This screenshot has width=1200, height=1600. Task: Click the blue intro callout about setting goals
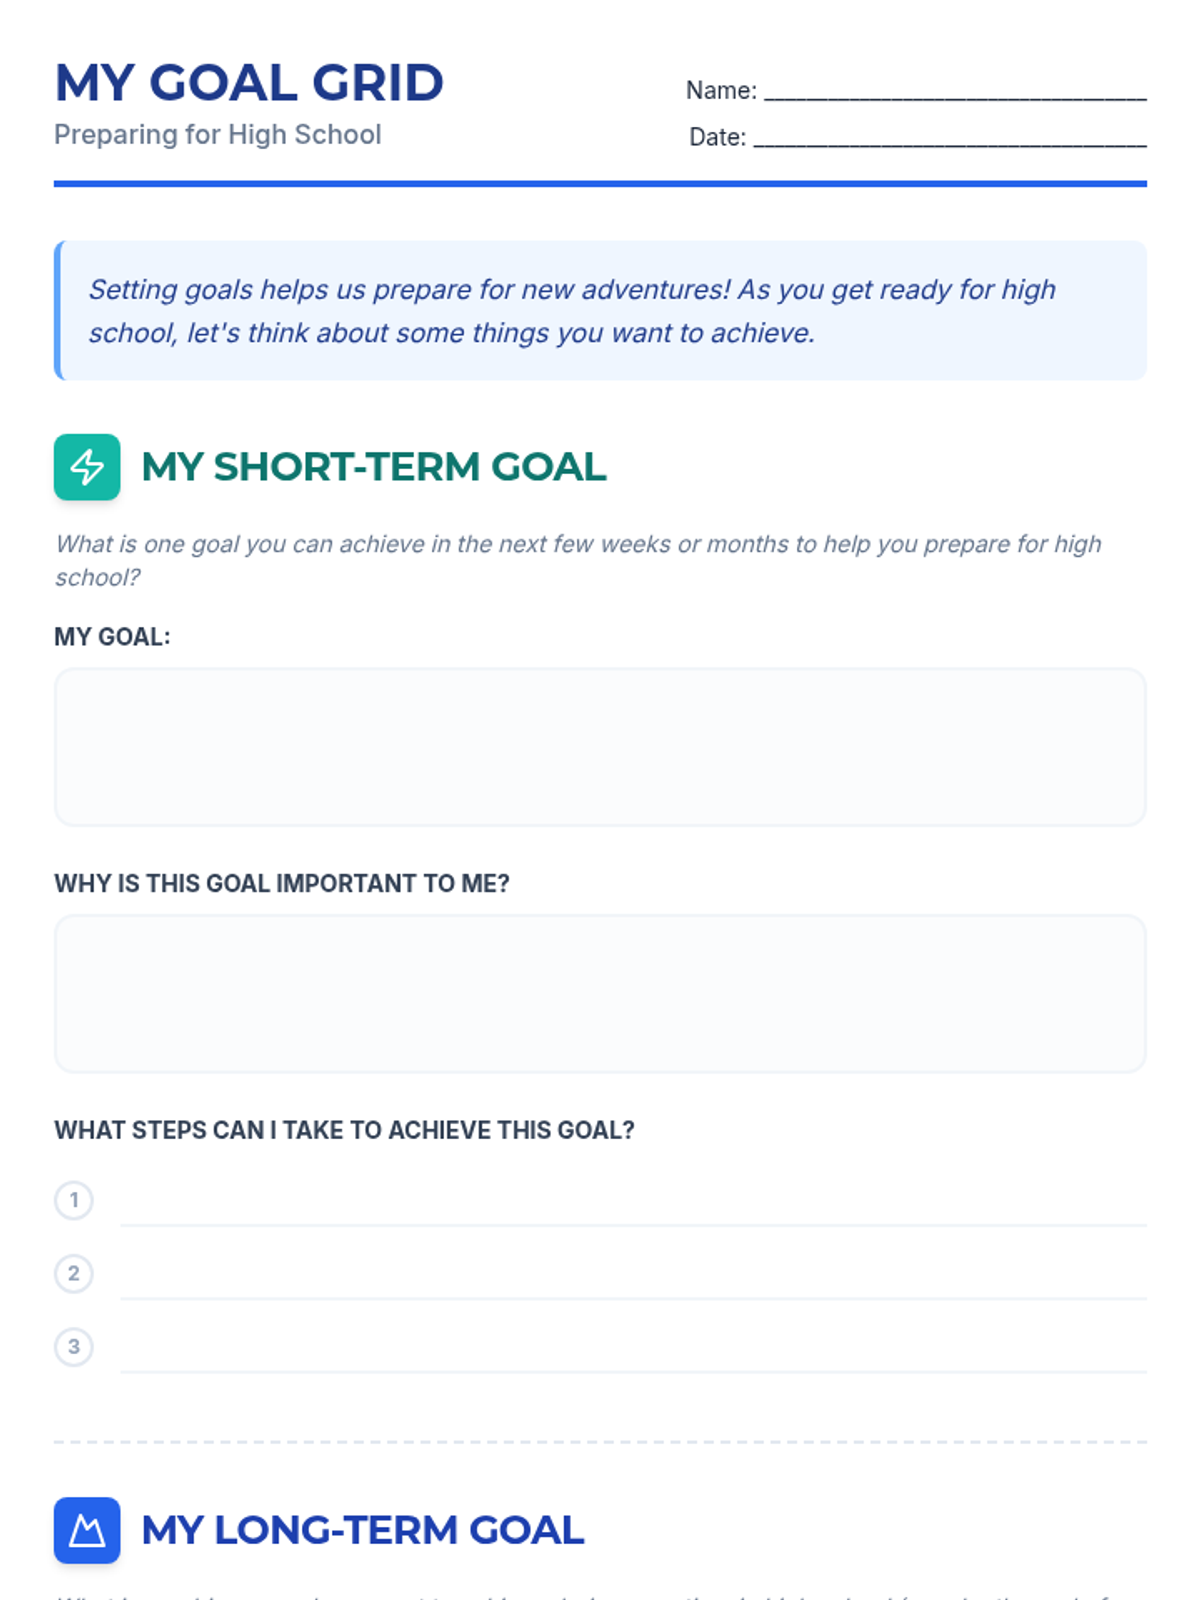point(600,310)
